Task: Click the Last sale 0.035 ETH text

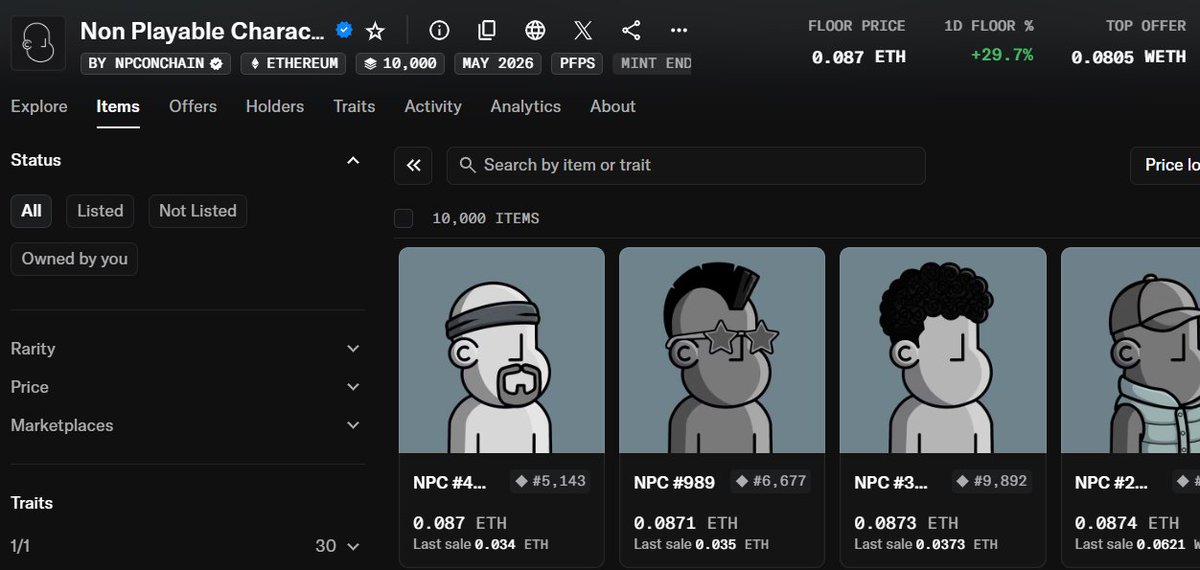Action: pos(701,544)
